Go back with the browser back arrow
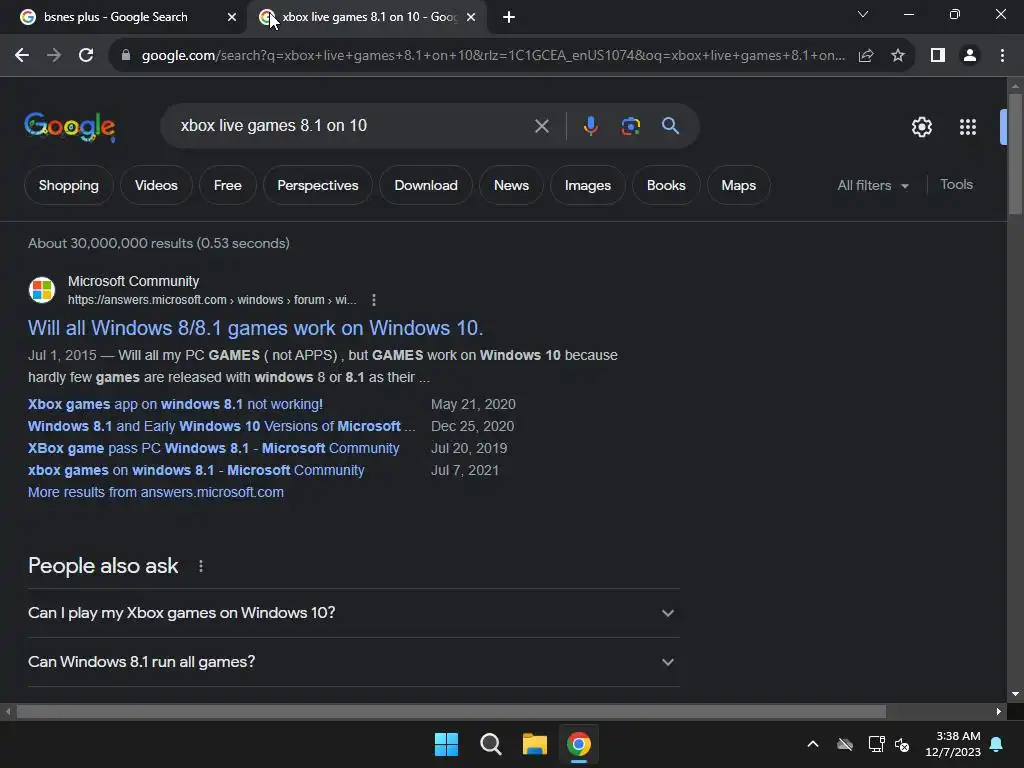Screen dimensions: 1024x768 [x=22, y=56]
